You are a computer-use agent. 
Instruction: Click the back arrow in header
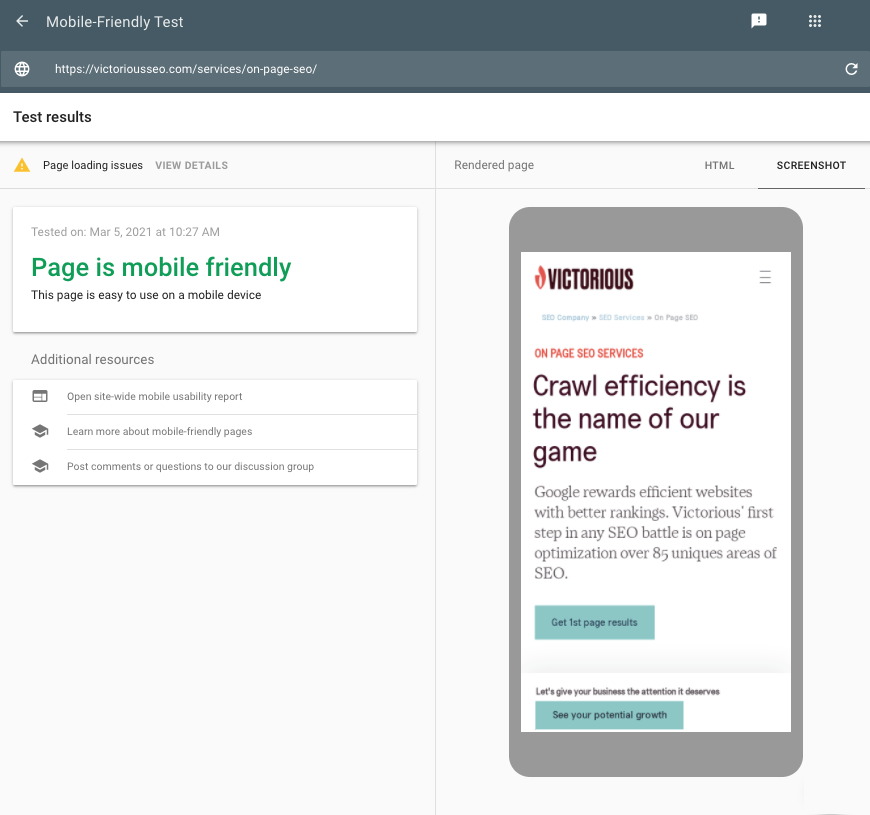[22, 21]
